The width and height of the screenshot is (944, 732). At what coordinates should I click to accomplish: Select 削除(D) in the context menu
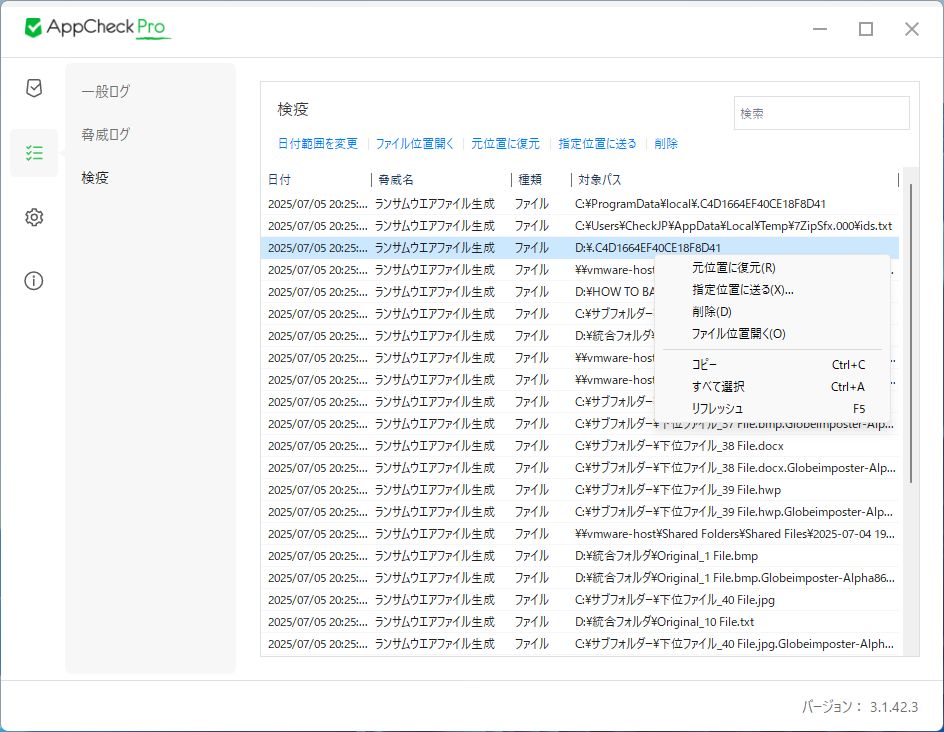[712, 312]
